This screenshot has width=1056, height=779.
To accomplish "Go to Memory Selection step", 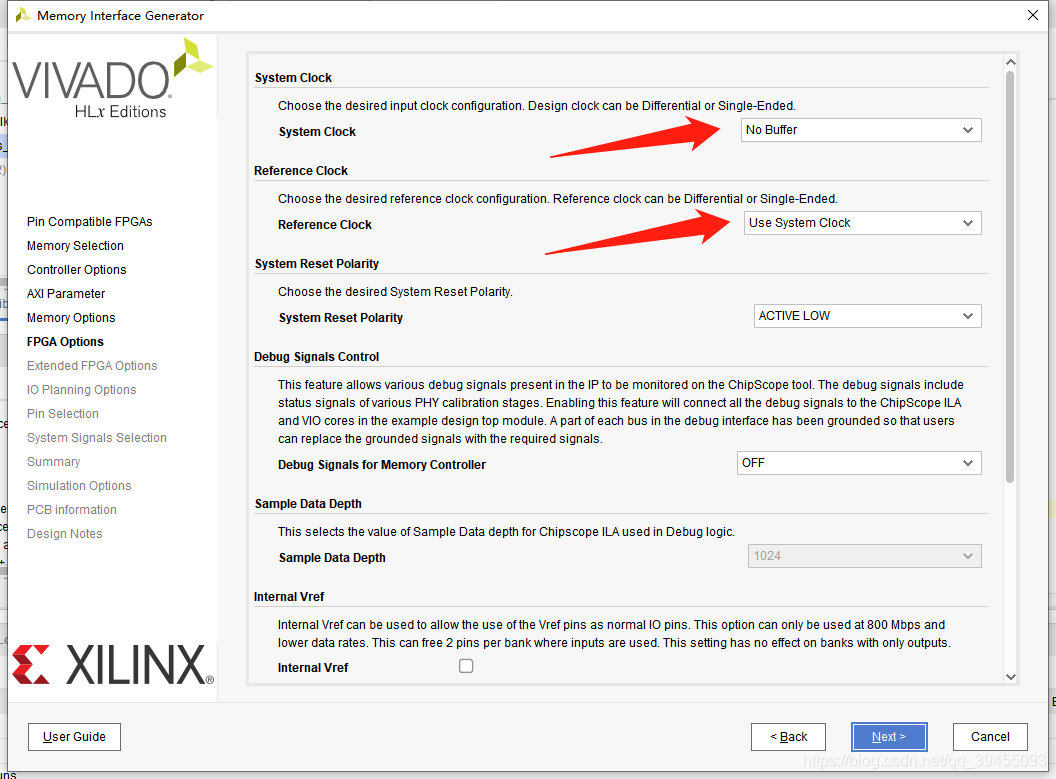I will [x=75, y=246].
